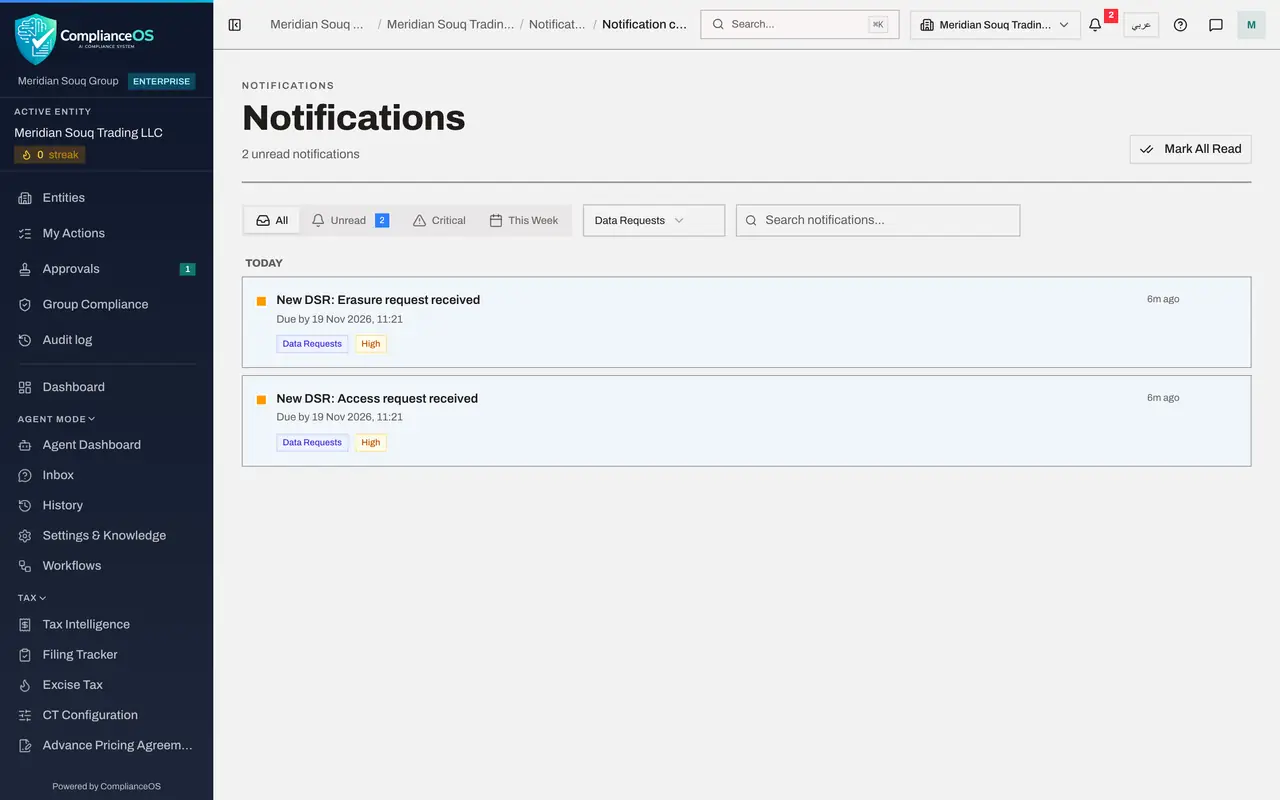The image size is (1280, 800).
Task: Collapse the AGENT MODE section
Action: (56, 419)
